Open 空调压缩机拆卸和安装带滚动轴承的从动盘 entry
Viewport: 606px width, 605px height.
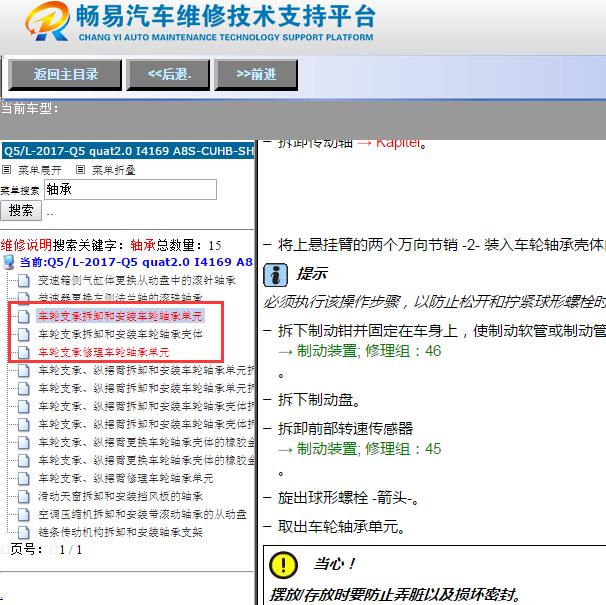click(x=142, y=514)
